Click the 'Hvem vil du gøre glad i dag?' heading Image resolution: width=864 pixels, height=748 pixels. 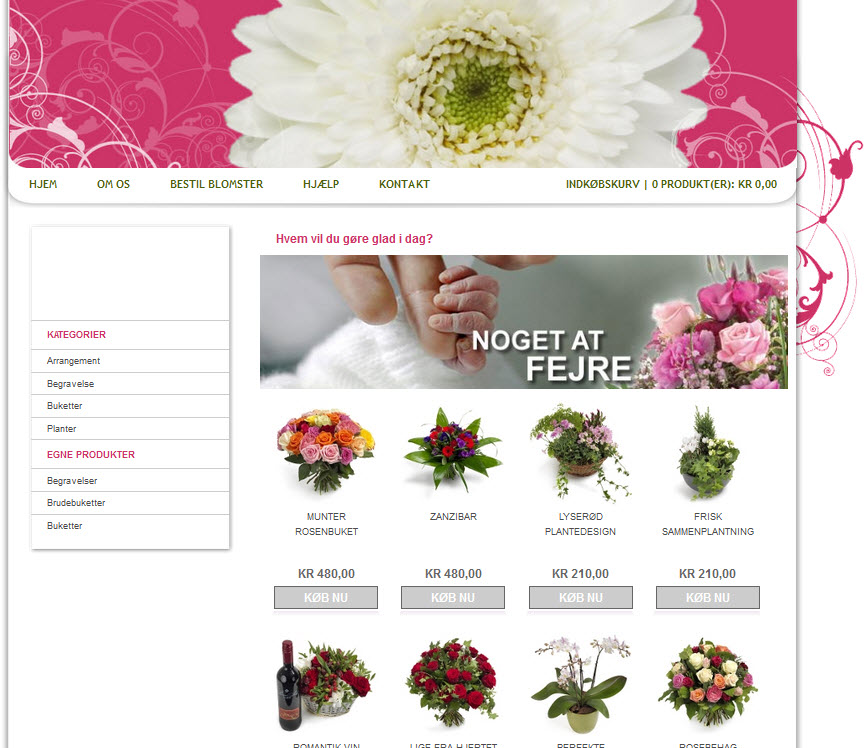[x=354, y=239]
